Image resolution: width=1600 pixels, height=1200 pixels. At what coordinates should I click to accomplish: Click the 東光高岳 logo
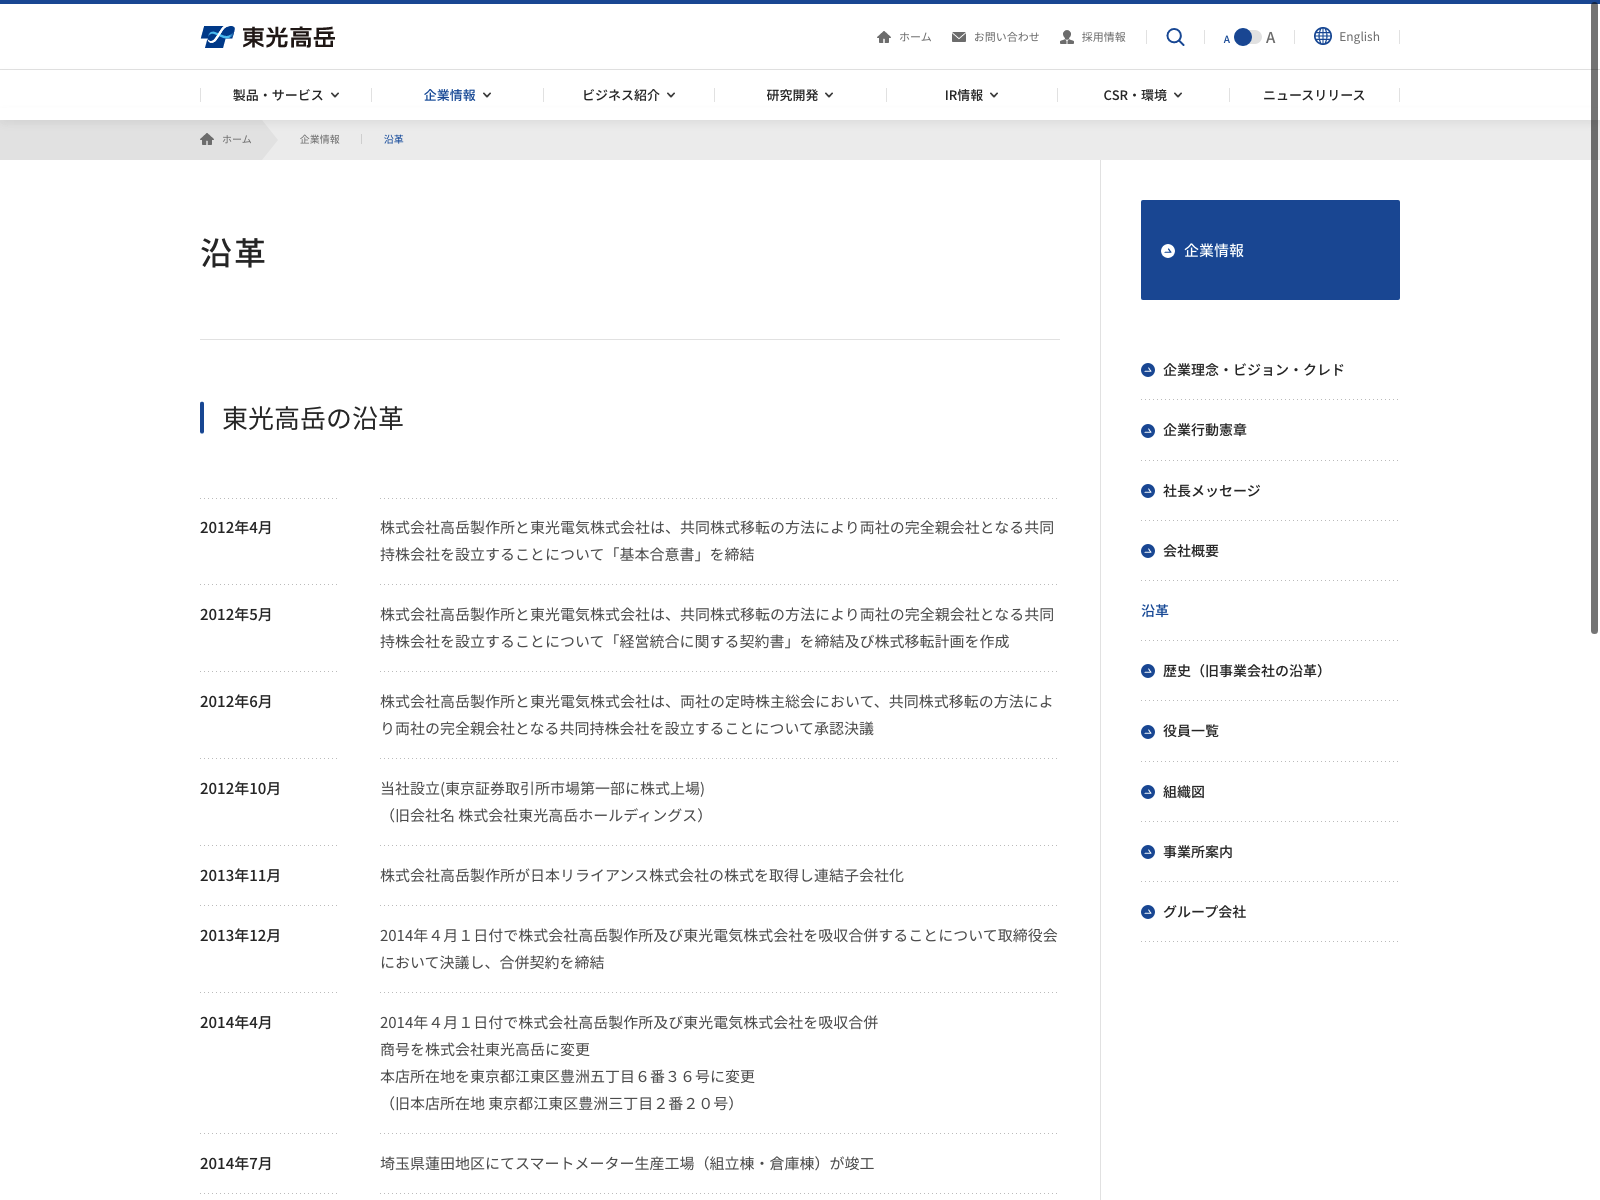pyautogui.click(x=268, y=37)
